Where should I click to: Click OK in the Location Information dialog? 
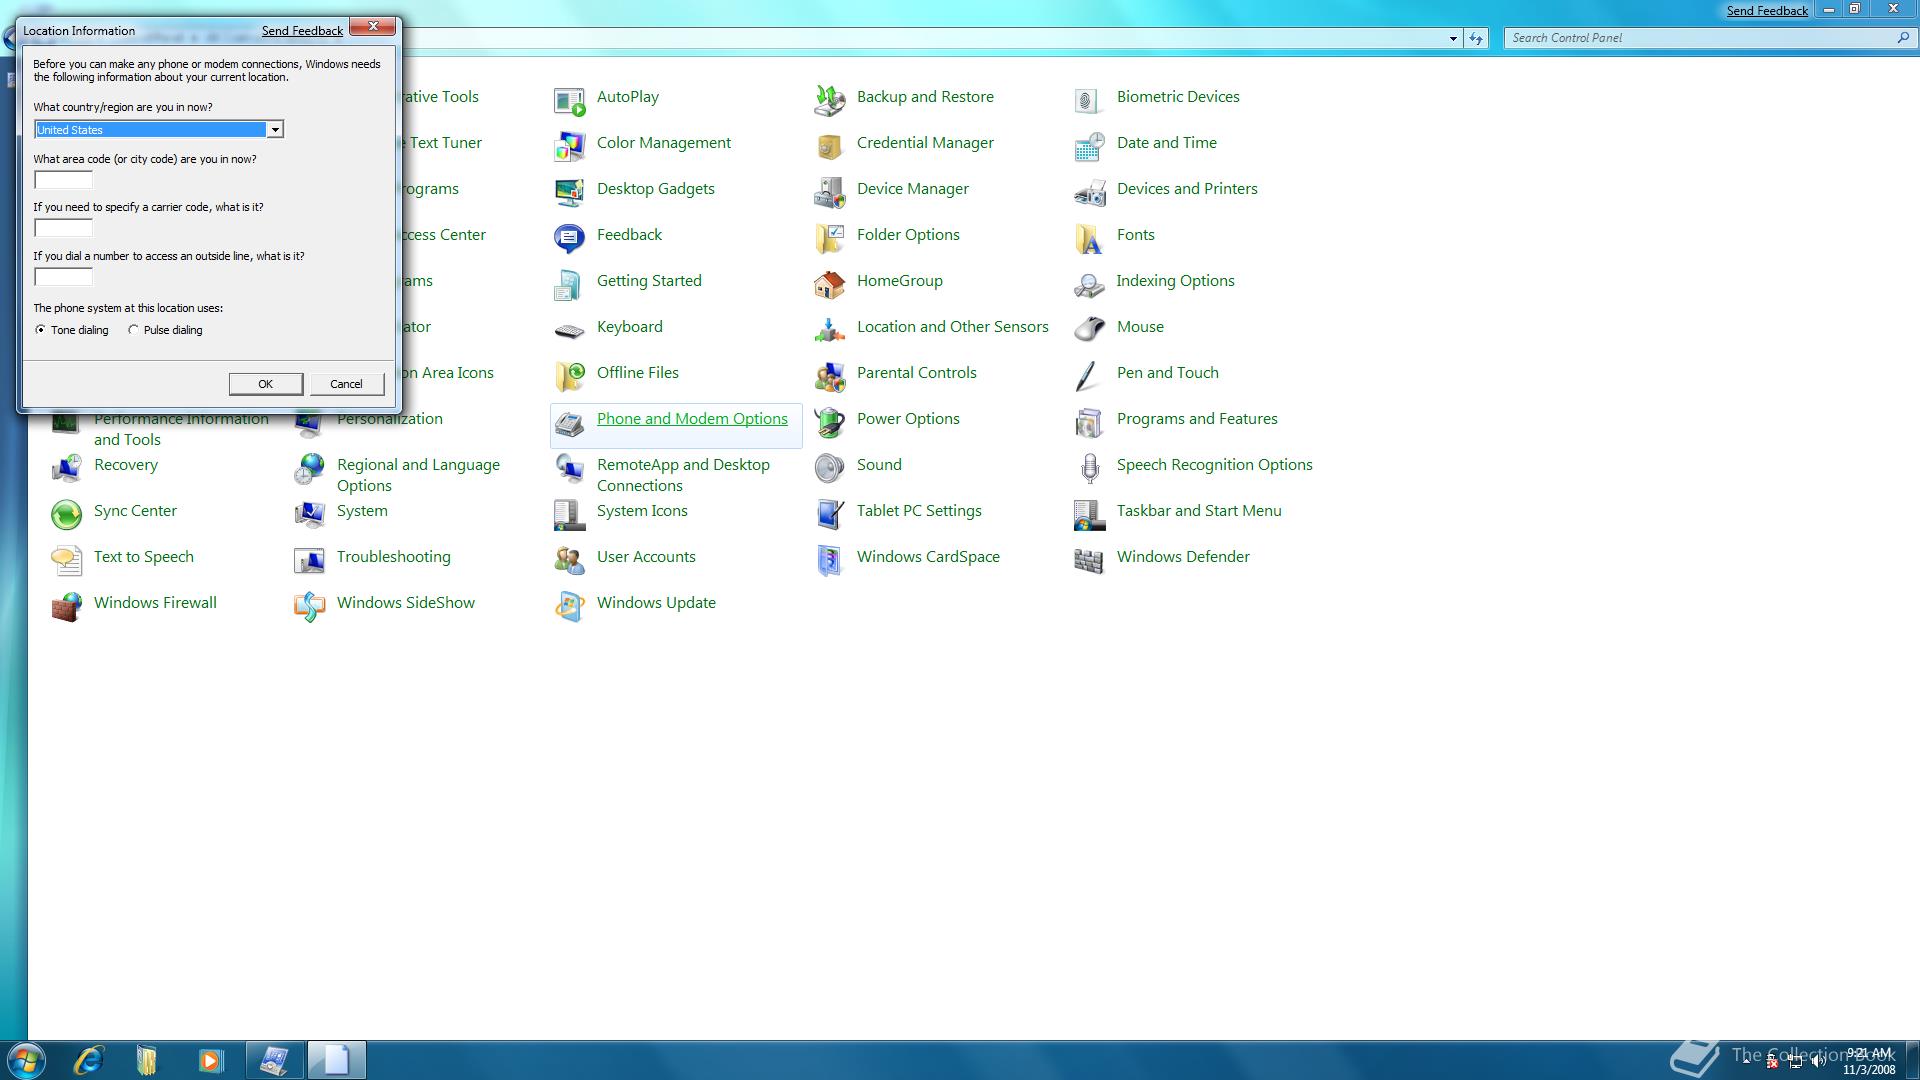[265, 384]
